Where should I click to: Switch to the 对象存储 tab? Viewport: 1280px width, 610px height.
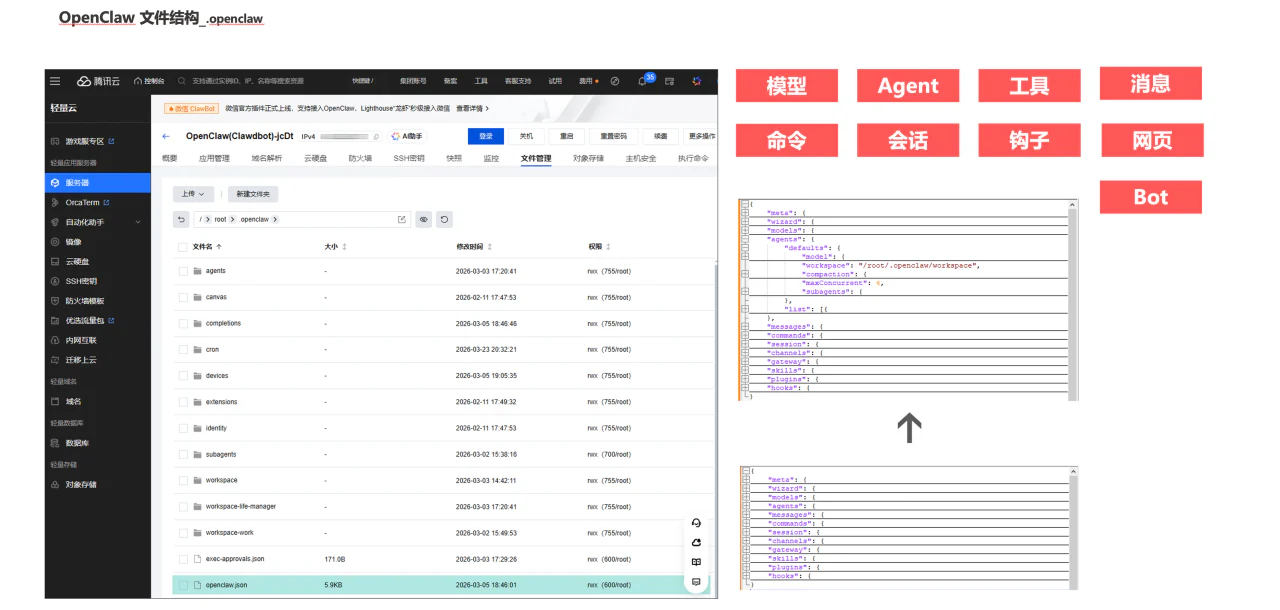coord(588,158)
